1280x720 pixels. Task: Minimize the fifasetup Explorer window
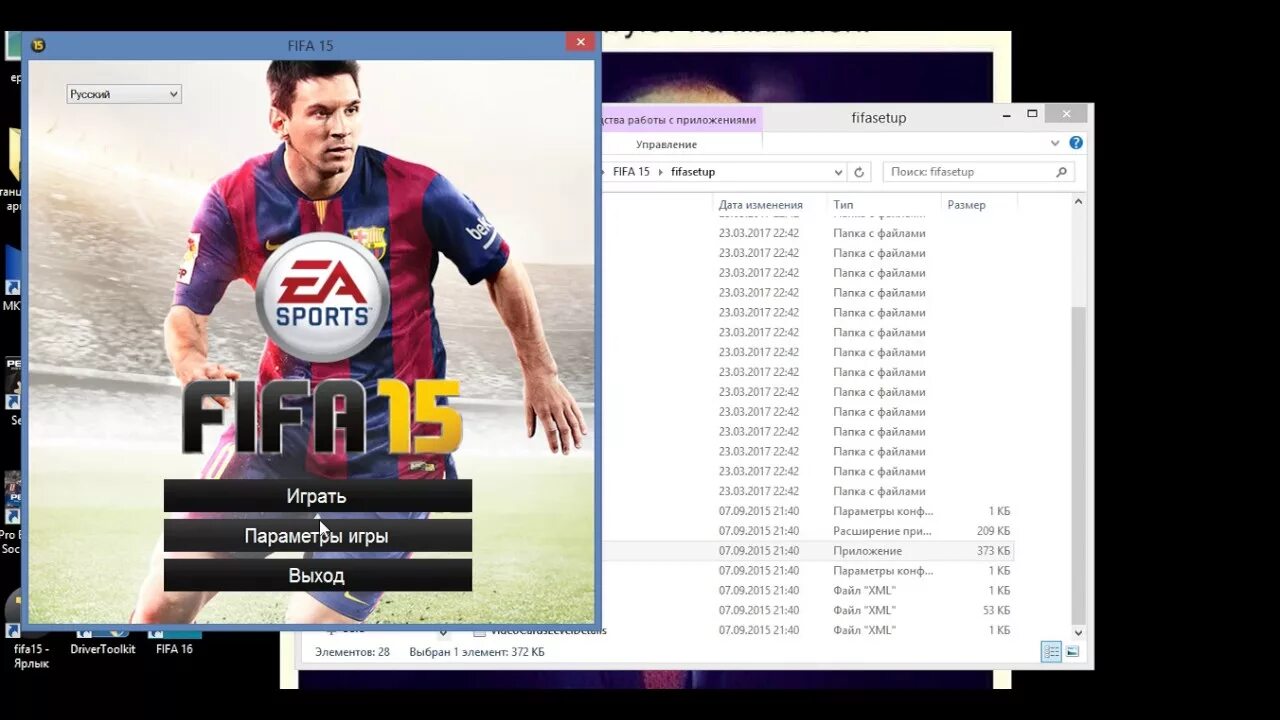1006,114
